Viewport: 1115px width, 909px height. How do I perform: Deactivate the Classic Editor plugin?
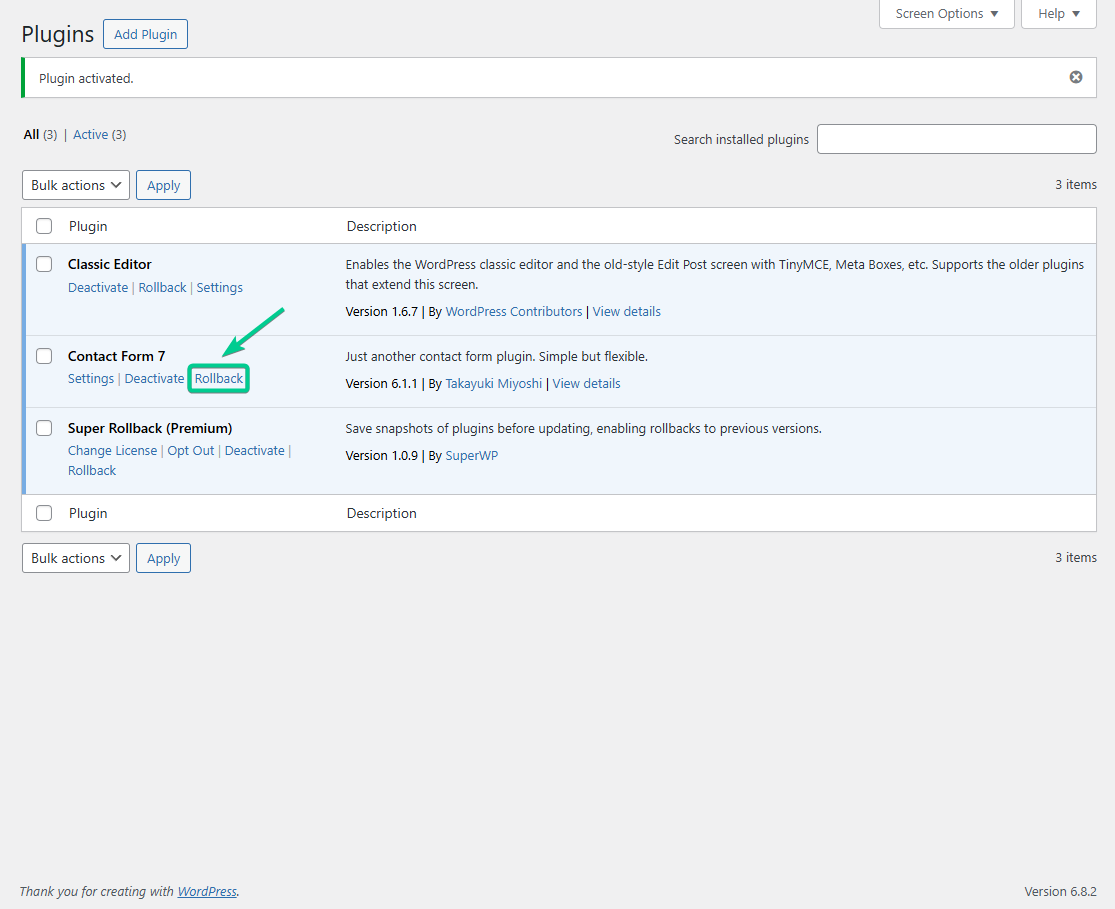[98, 287]
